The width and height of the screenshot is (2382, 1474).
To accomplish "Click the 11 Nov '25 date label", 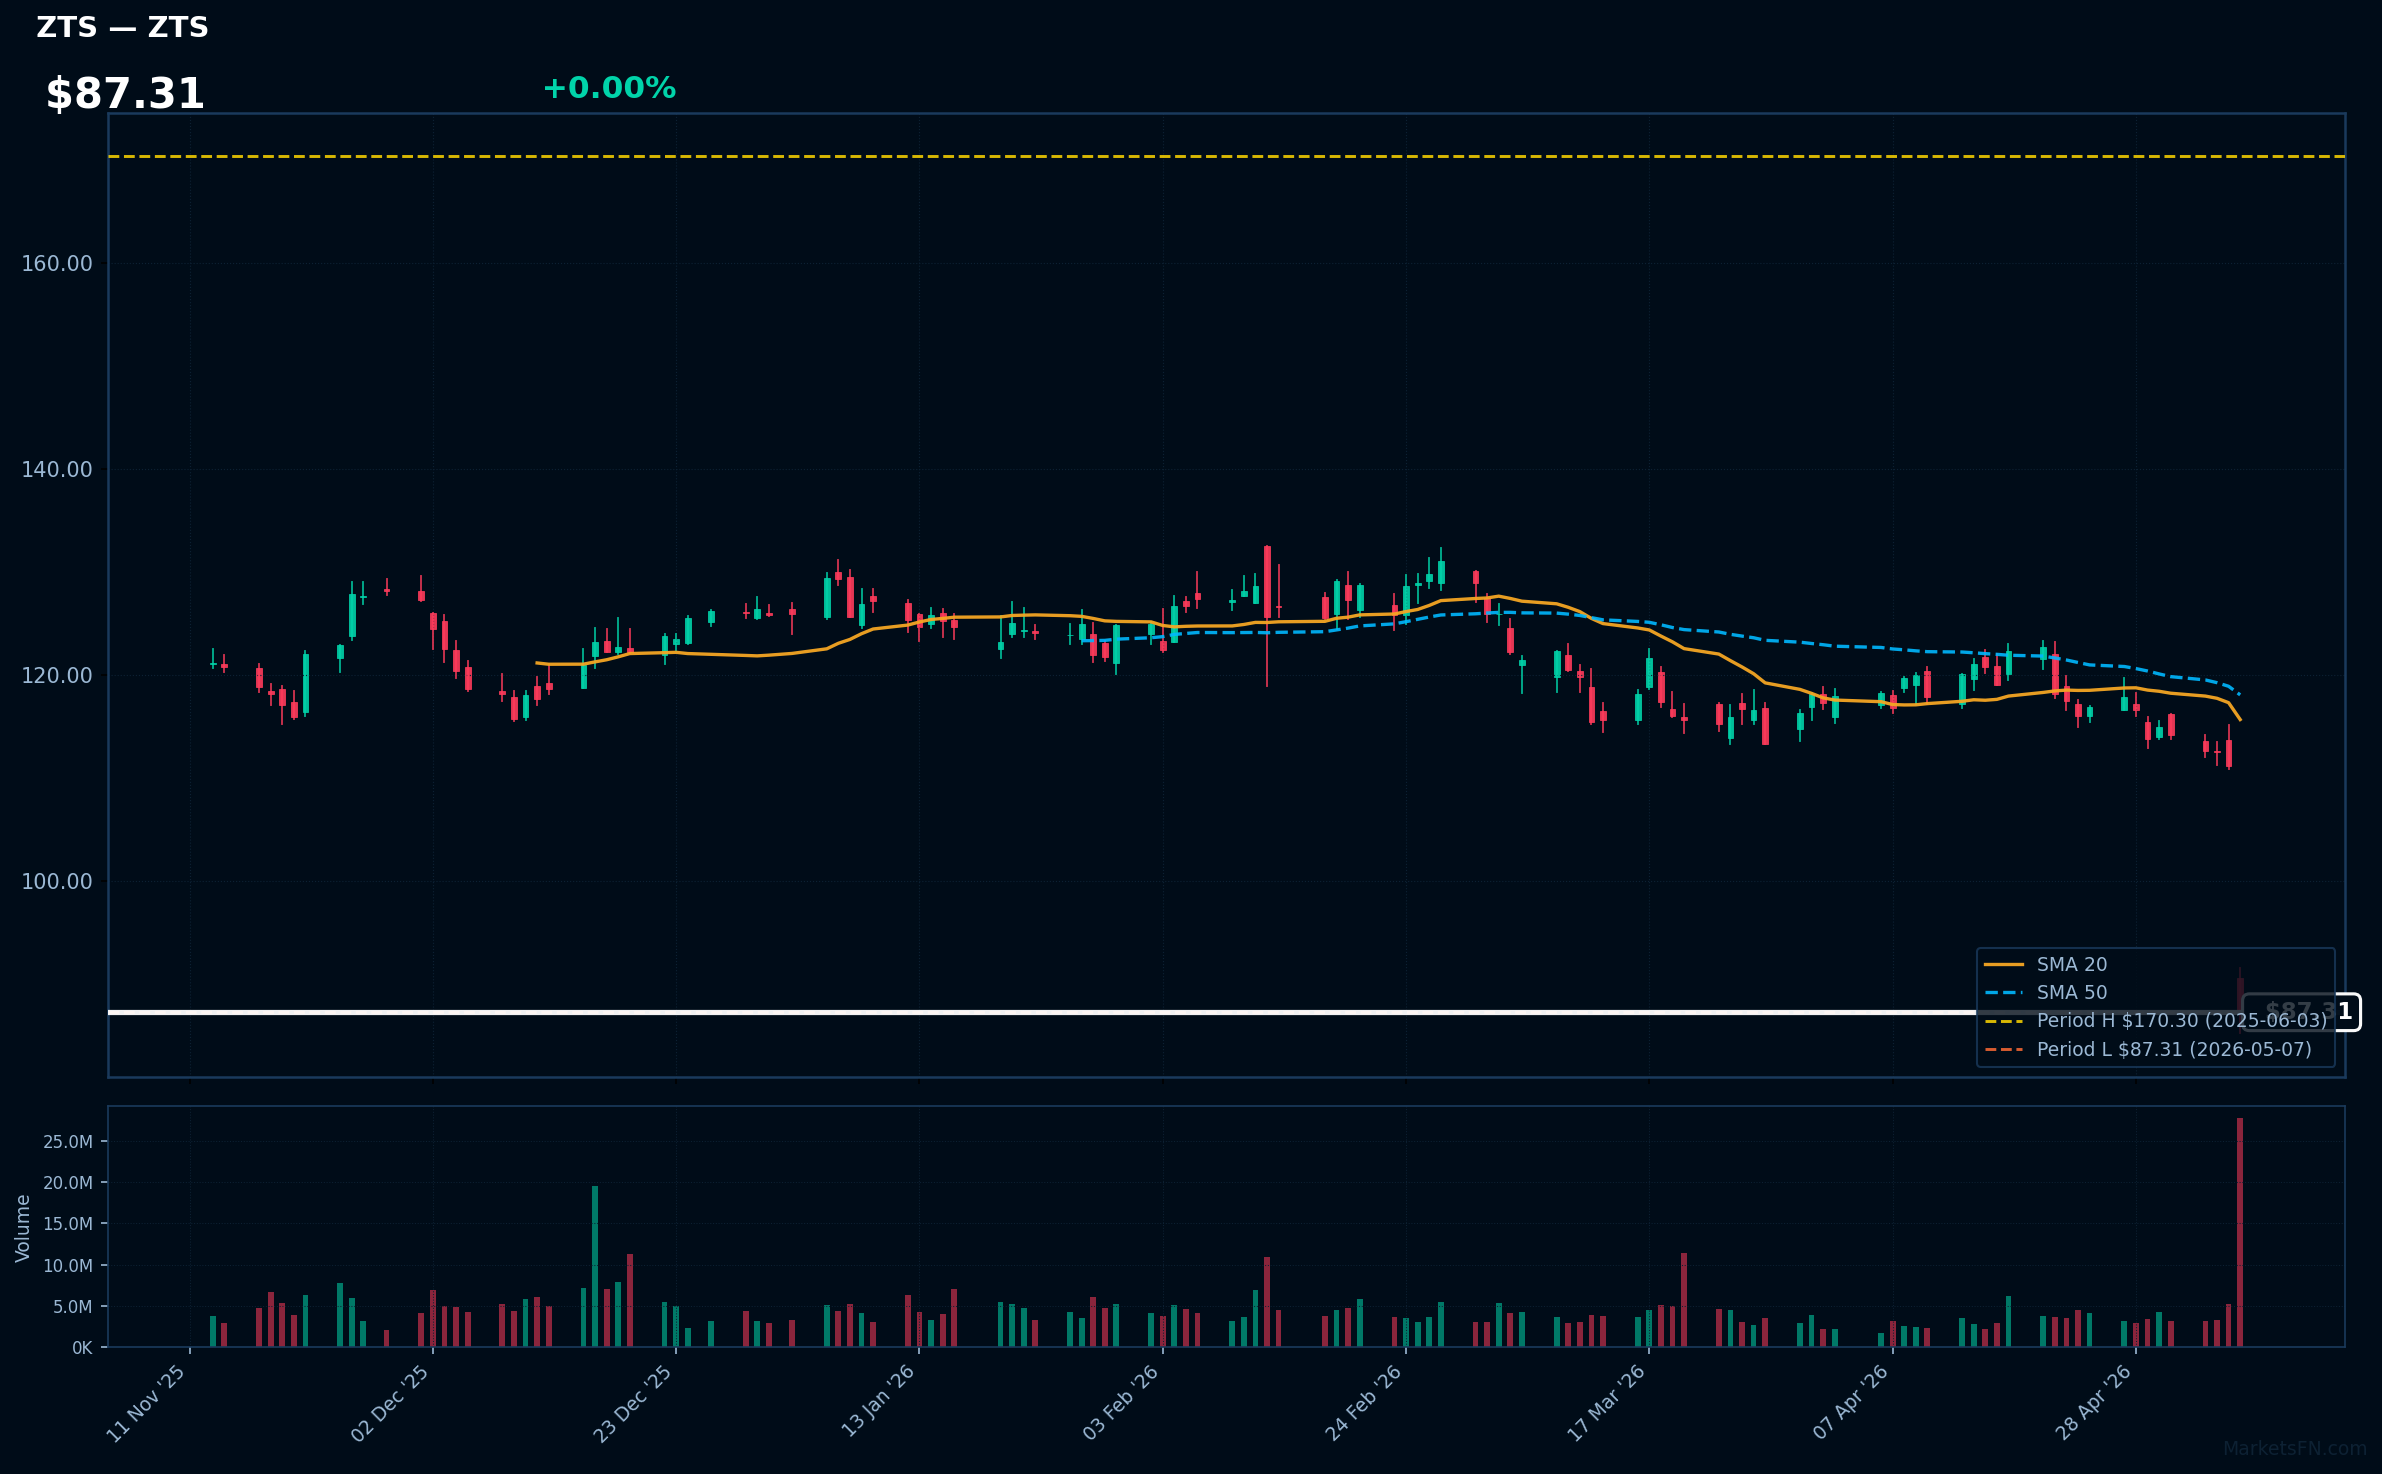I will [x=146, y=1403].
